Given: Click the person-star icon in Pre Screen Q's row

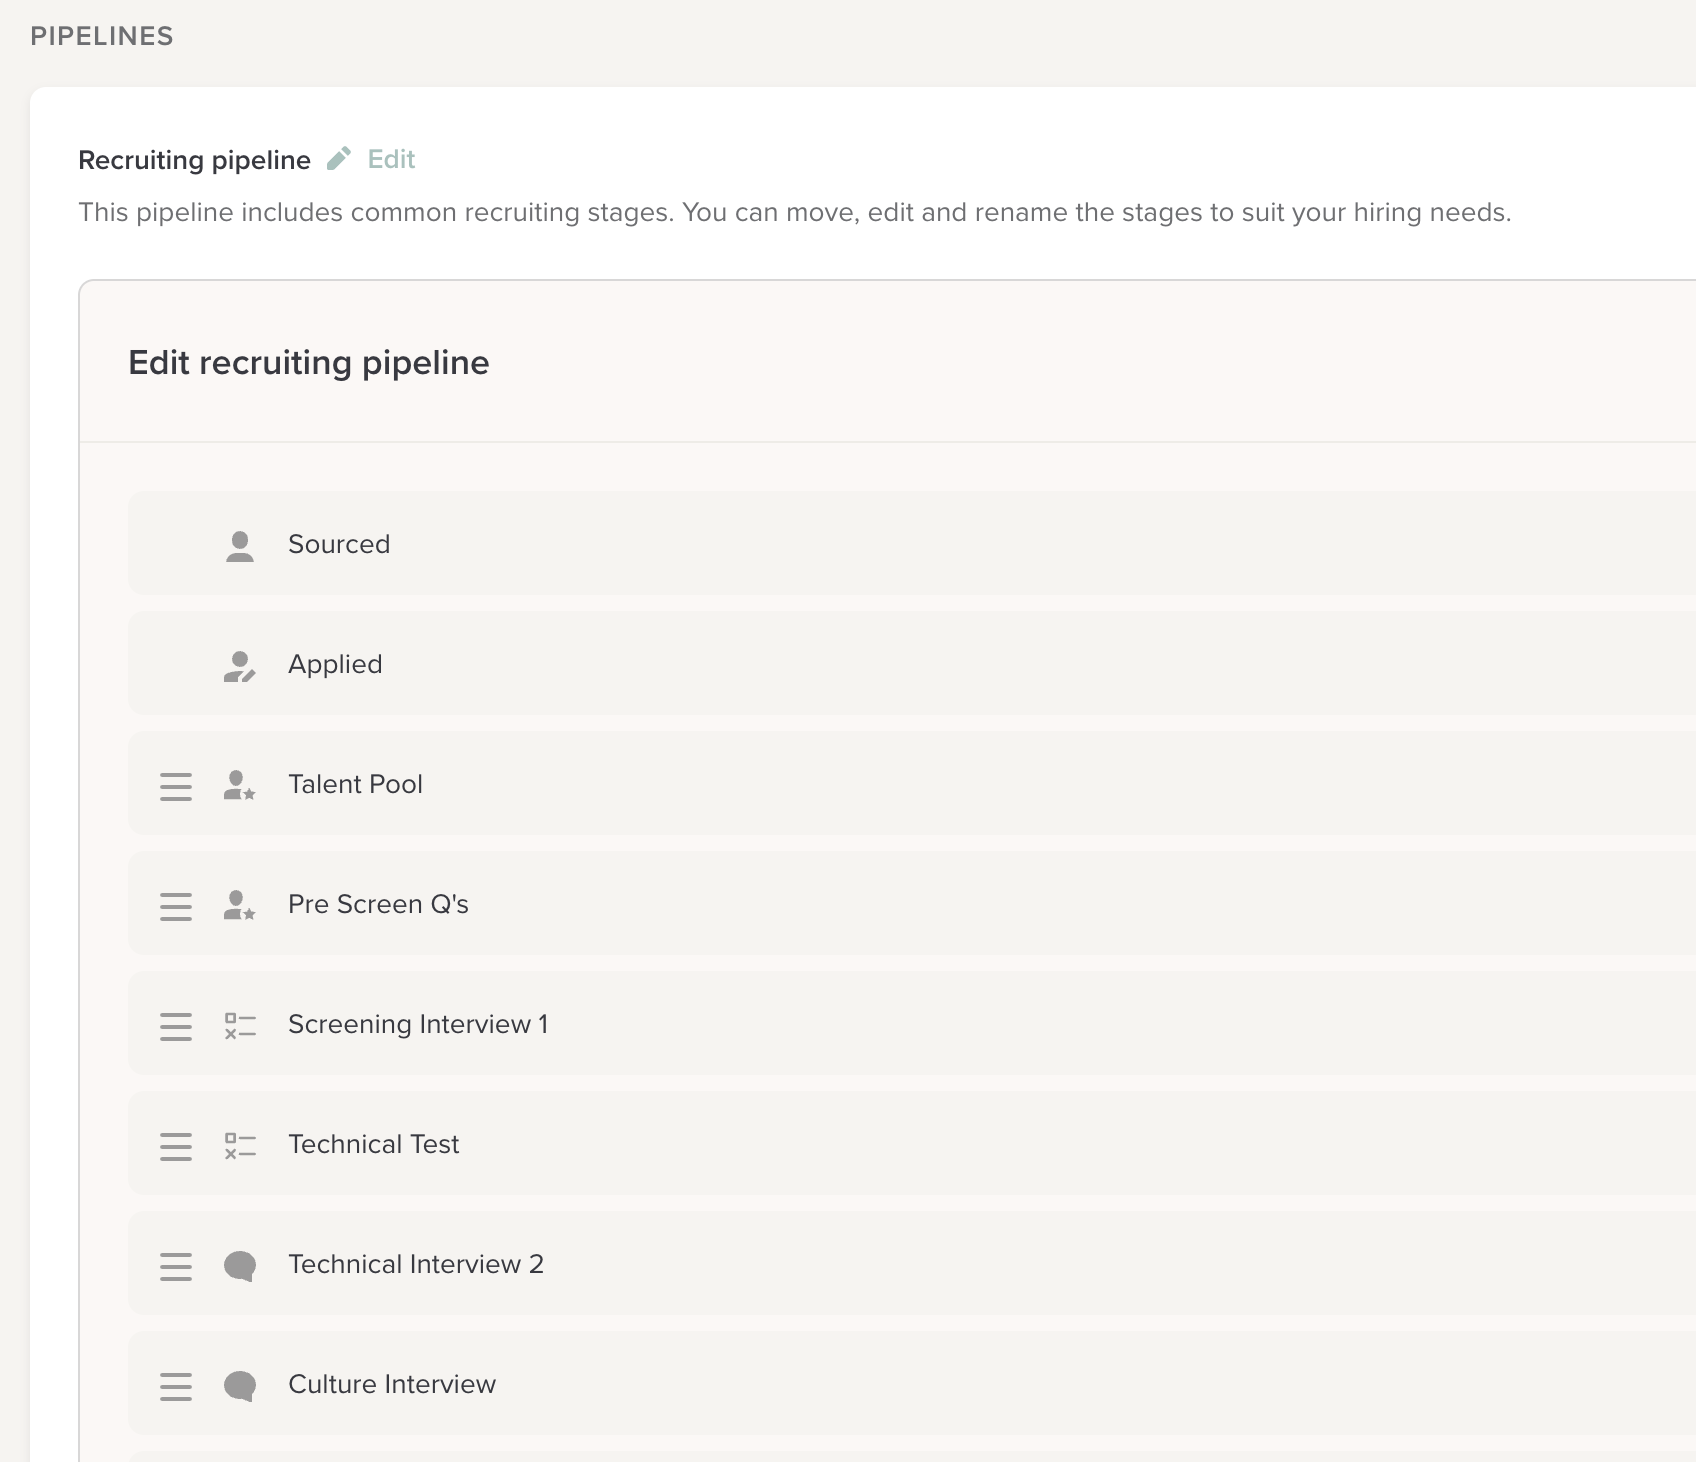Looking at the screenshot, I should click(x=240, y=906).
